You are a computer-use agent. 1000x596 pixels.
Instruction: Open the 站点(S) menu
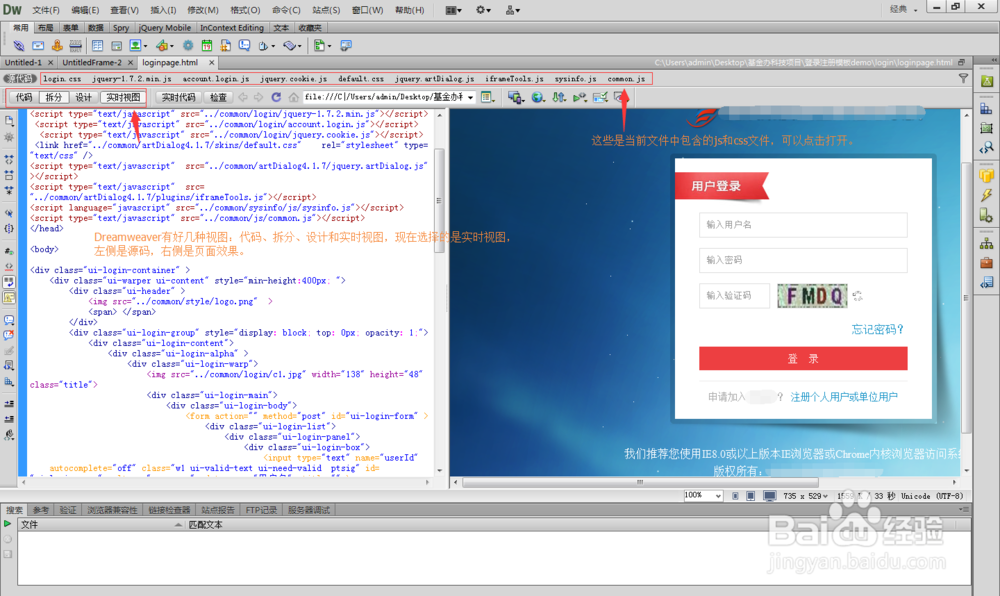[326, 10]
